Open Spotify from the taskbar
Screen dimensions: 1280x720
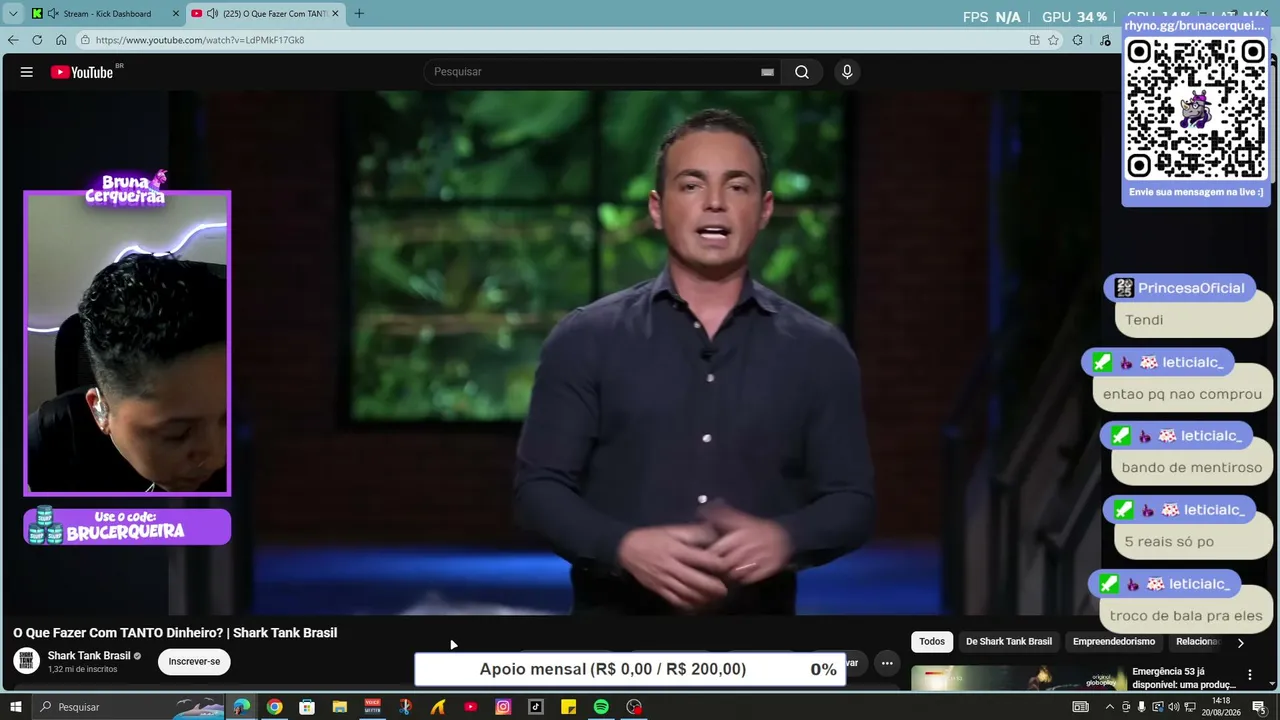[601, 707]
